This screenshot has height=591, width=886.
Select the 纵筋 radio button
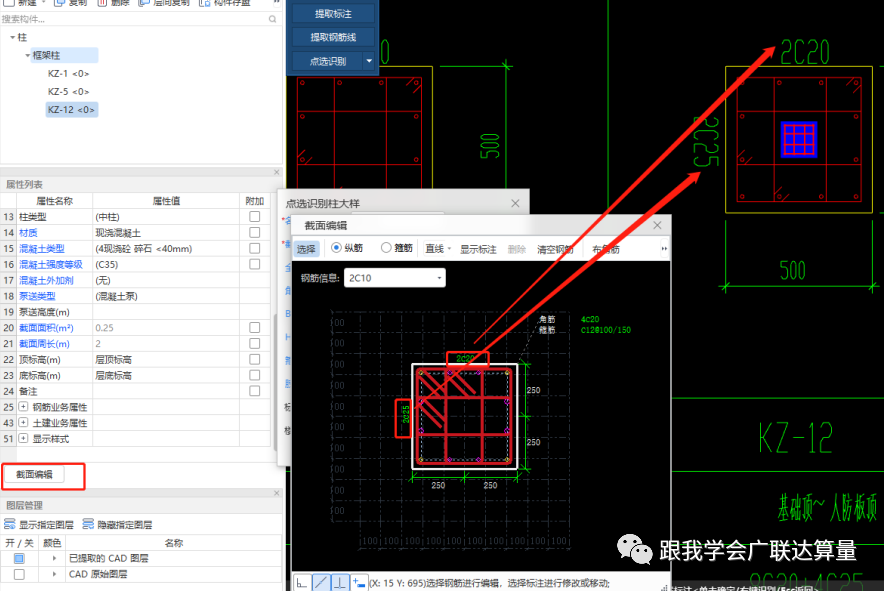click(x=336, y=247)
